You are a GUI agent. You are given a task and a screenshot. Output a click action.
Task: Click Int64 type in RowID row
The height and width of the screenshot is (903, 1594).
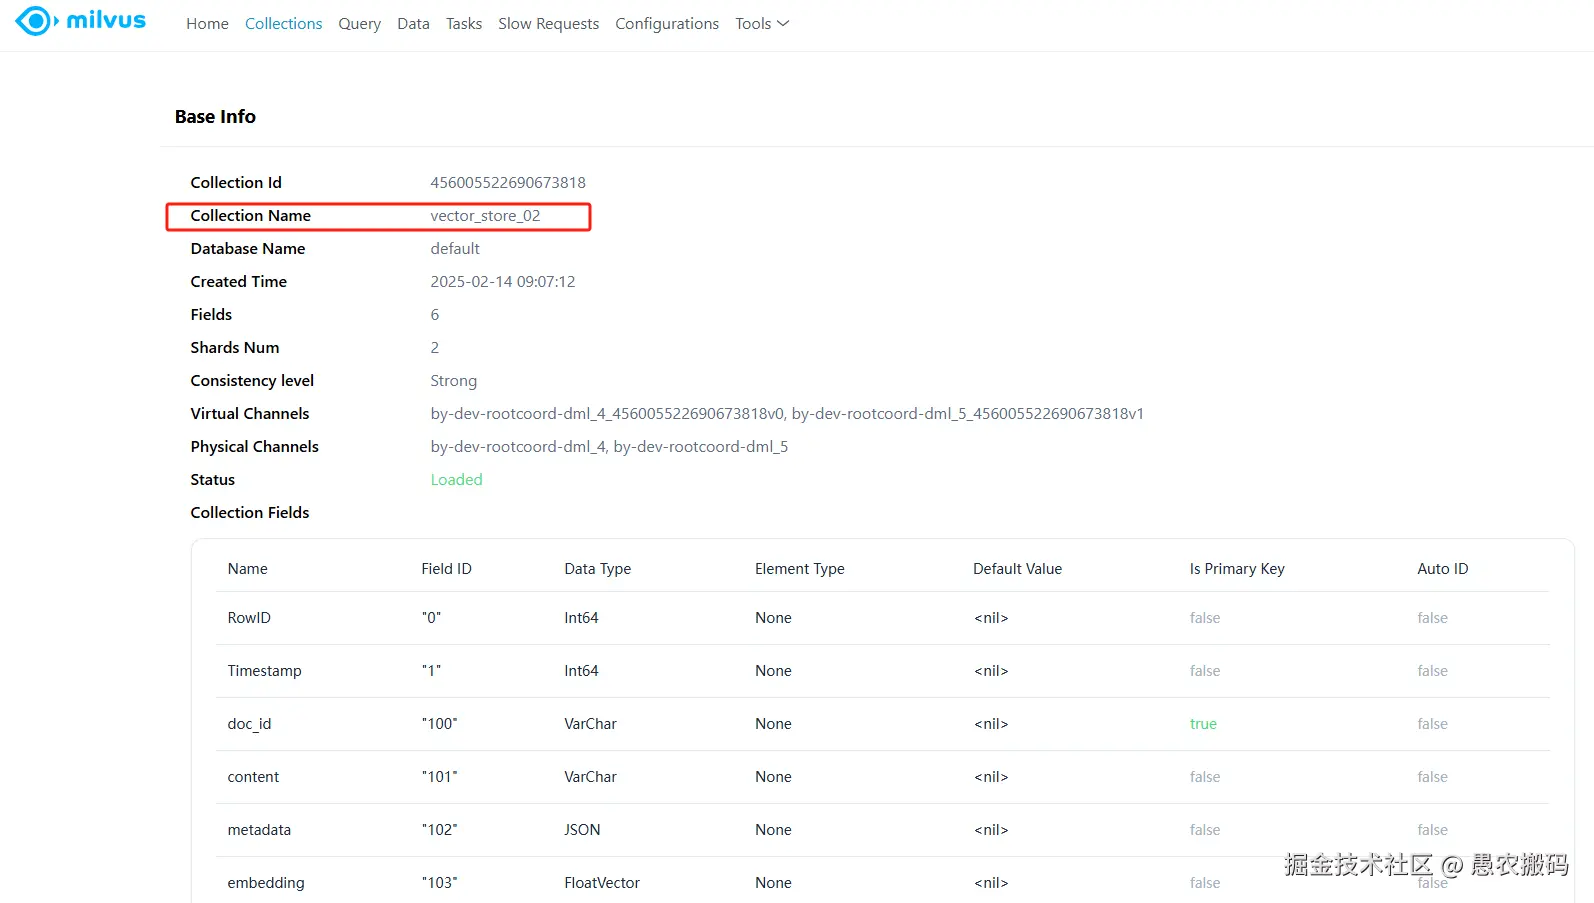(x=581, y=617)
